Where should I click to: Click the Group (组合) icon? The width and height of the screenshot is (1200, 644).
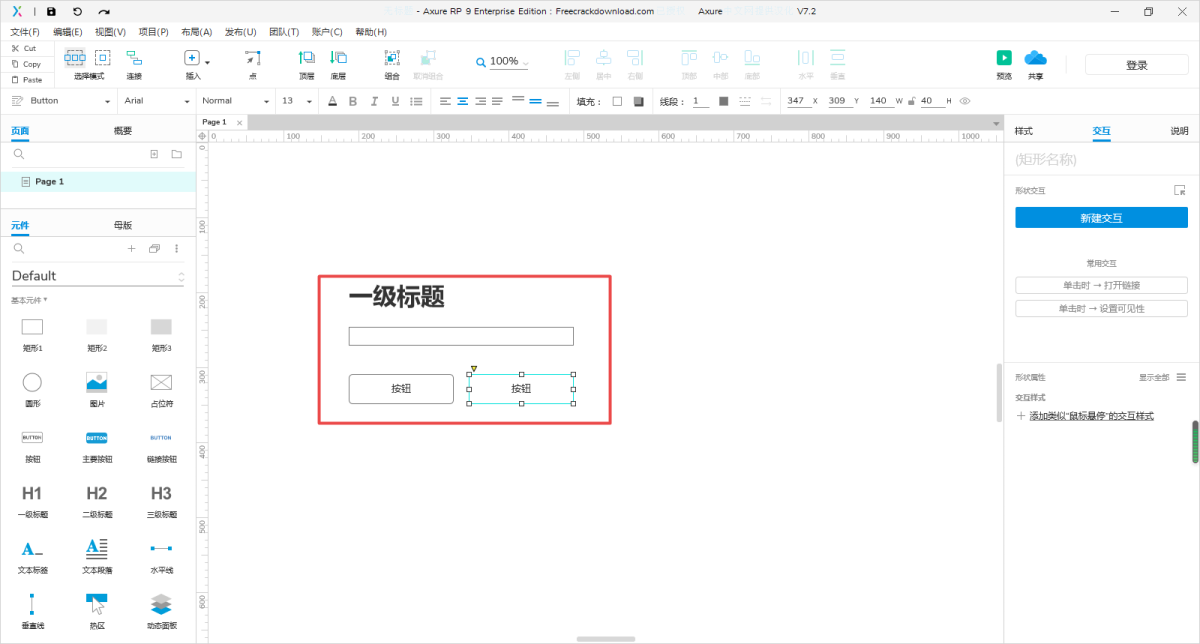(392, 59)
